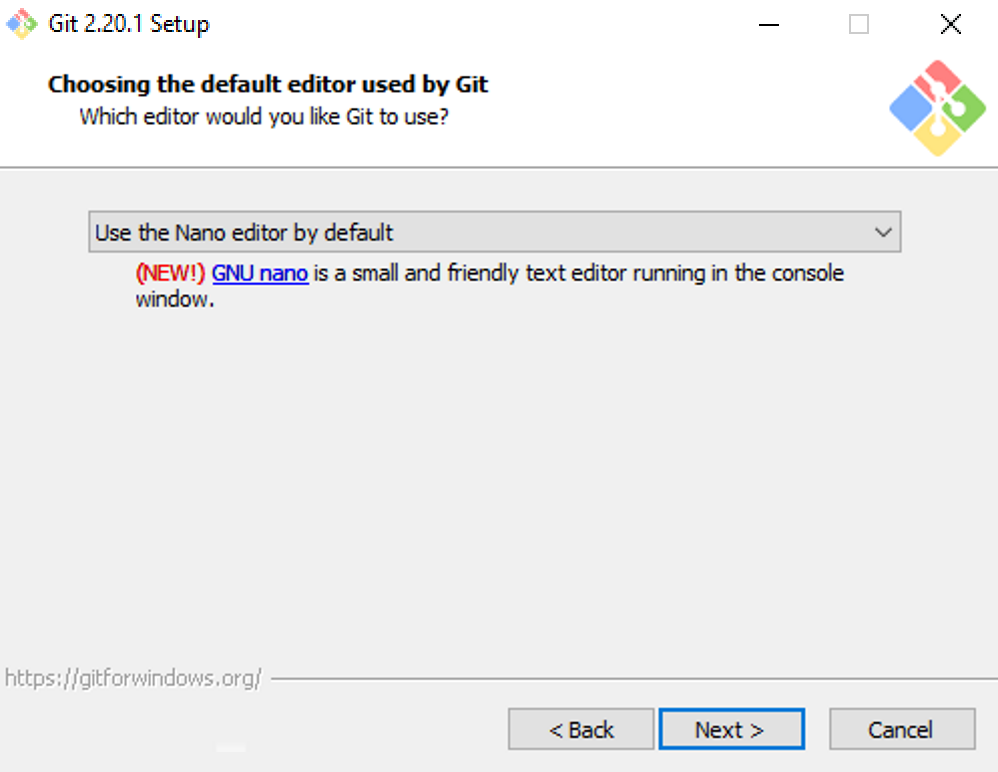The image size is (998, 772).
Task: Cancel the Git installation
Action: tap(902, 729)
